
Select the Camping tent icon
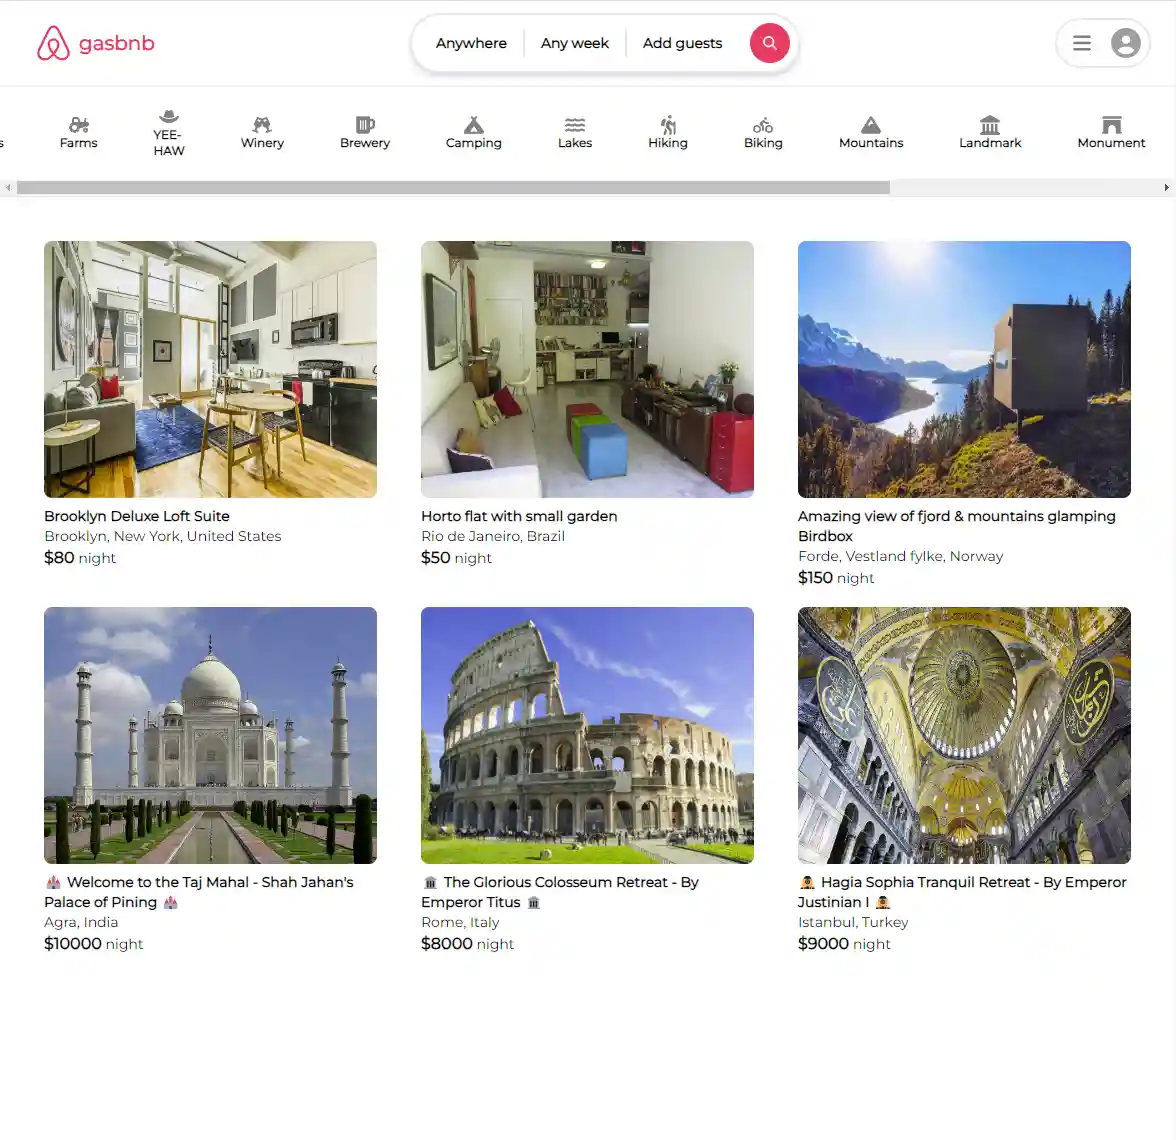point(473,124)
